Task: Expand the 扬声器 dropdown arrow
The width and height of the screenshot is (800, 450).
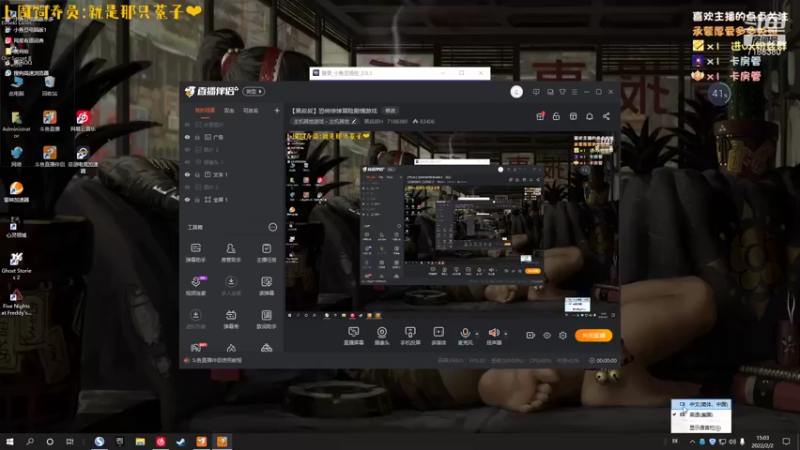Action: pos(506,334)
